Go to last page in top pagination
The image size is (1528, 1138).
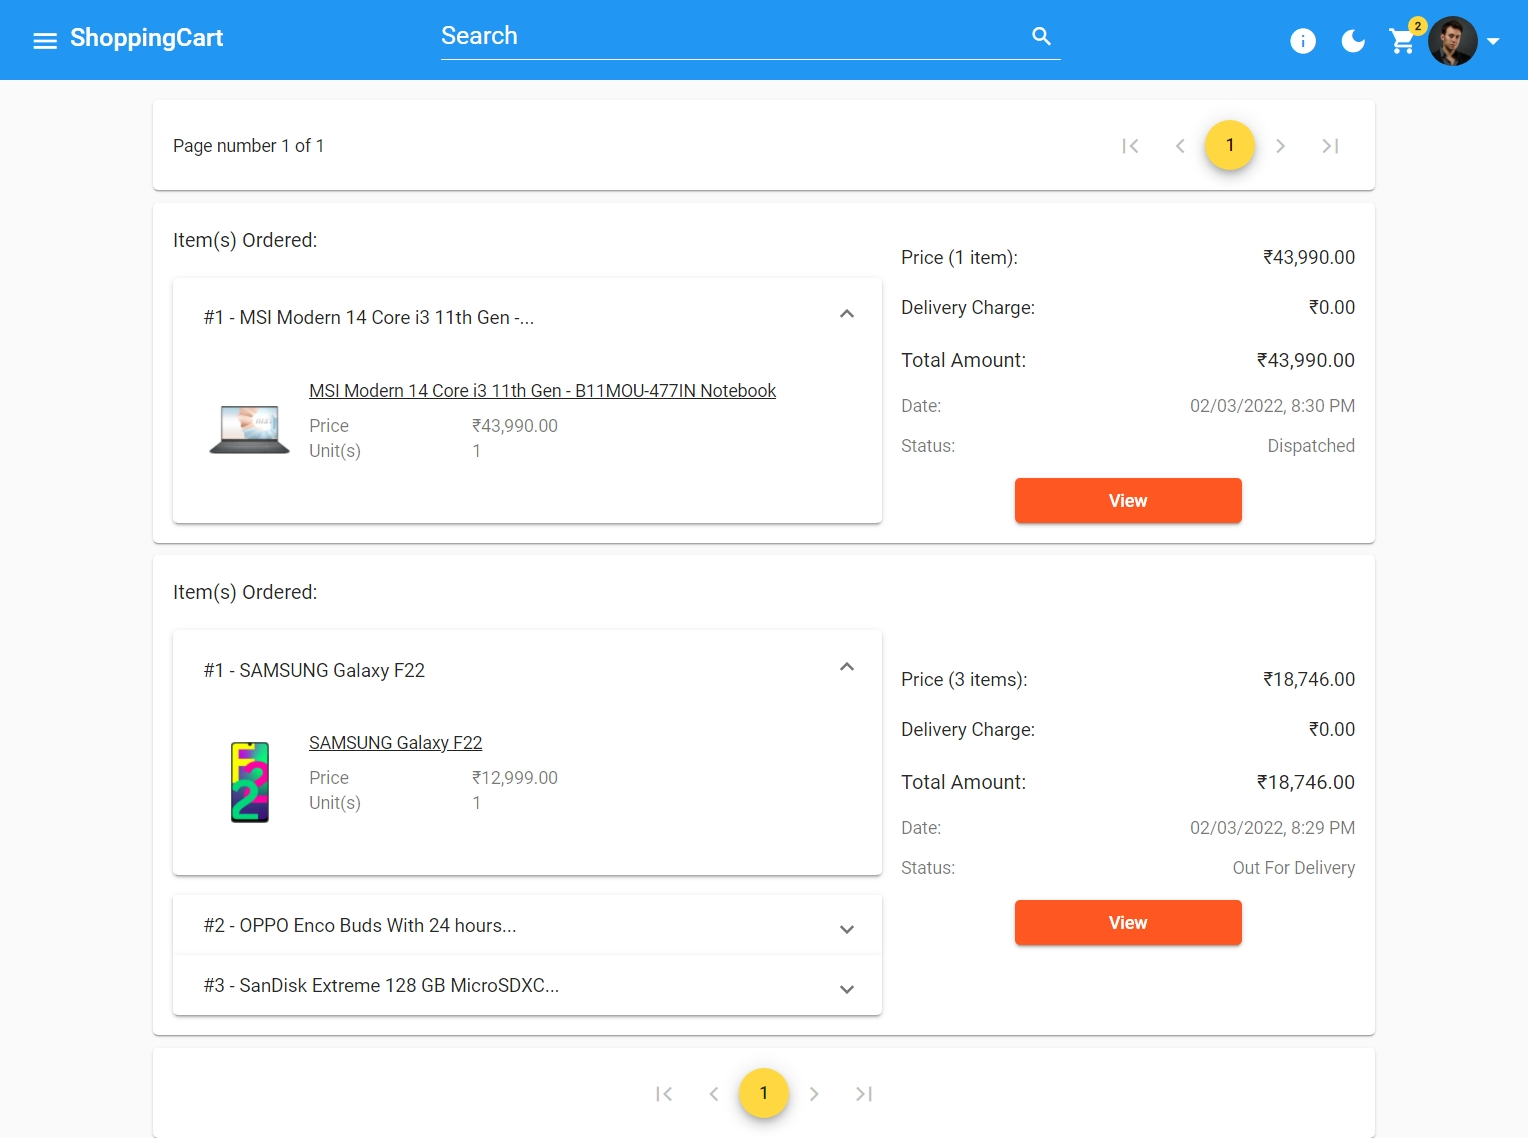(1330, 146)
